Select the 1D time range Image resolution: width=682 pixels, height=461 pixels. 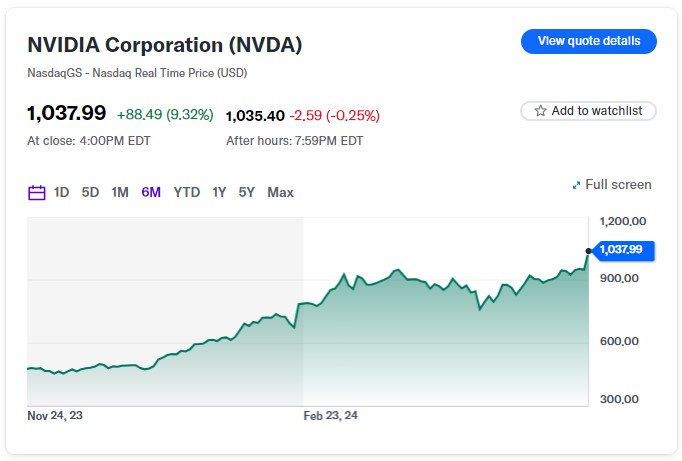click(62, 192)
